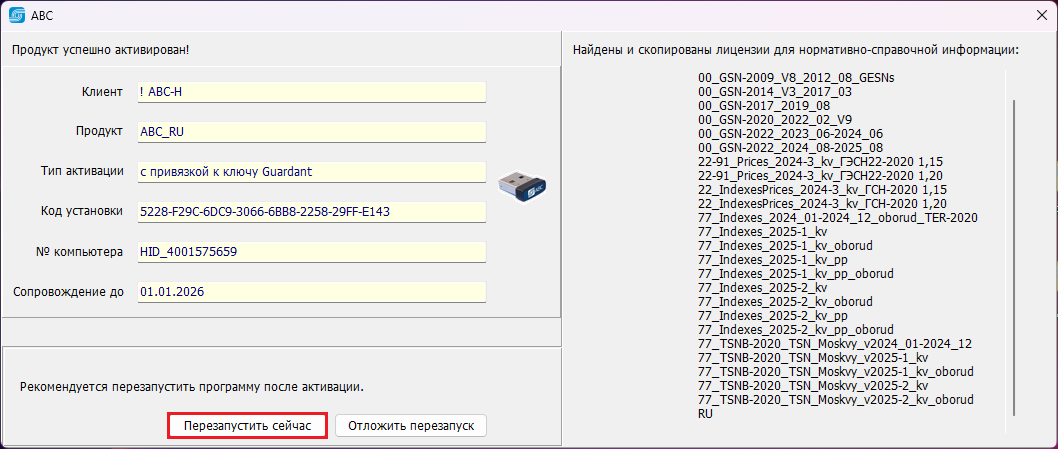Select license 77_Indexes_2025-2_kv_pp
The width and height of the screenshot is (1058, 449).
(x=773, y=316)
